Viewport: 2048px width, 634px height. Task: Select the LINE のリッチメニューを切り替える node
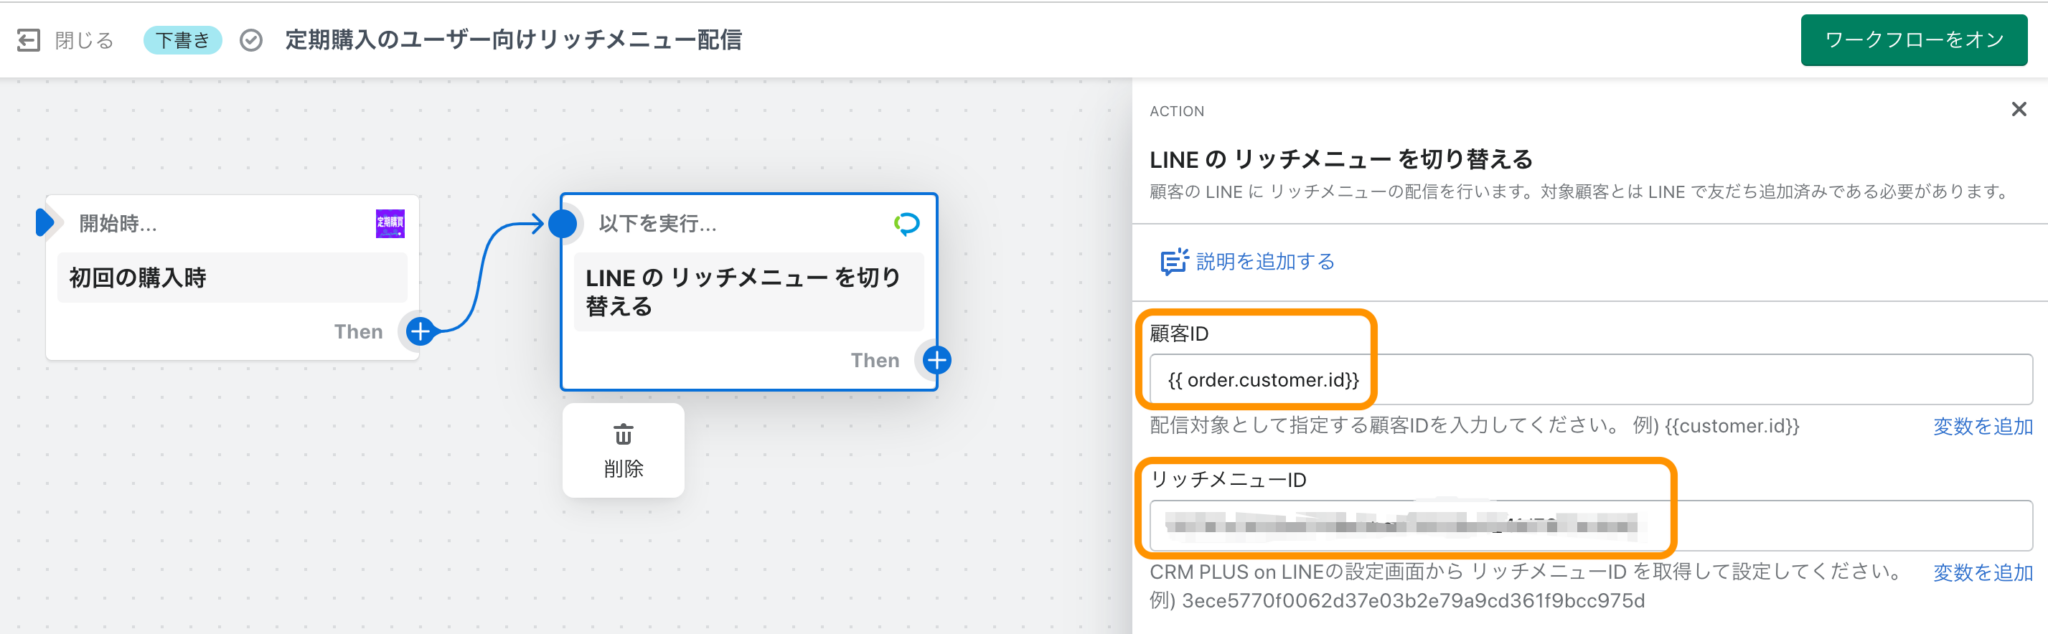[748, 291]
